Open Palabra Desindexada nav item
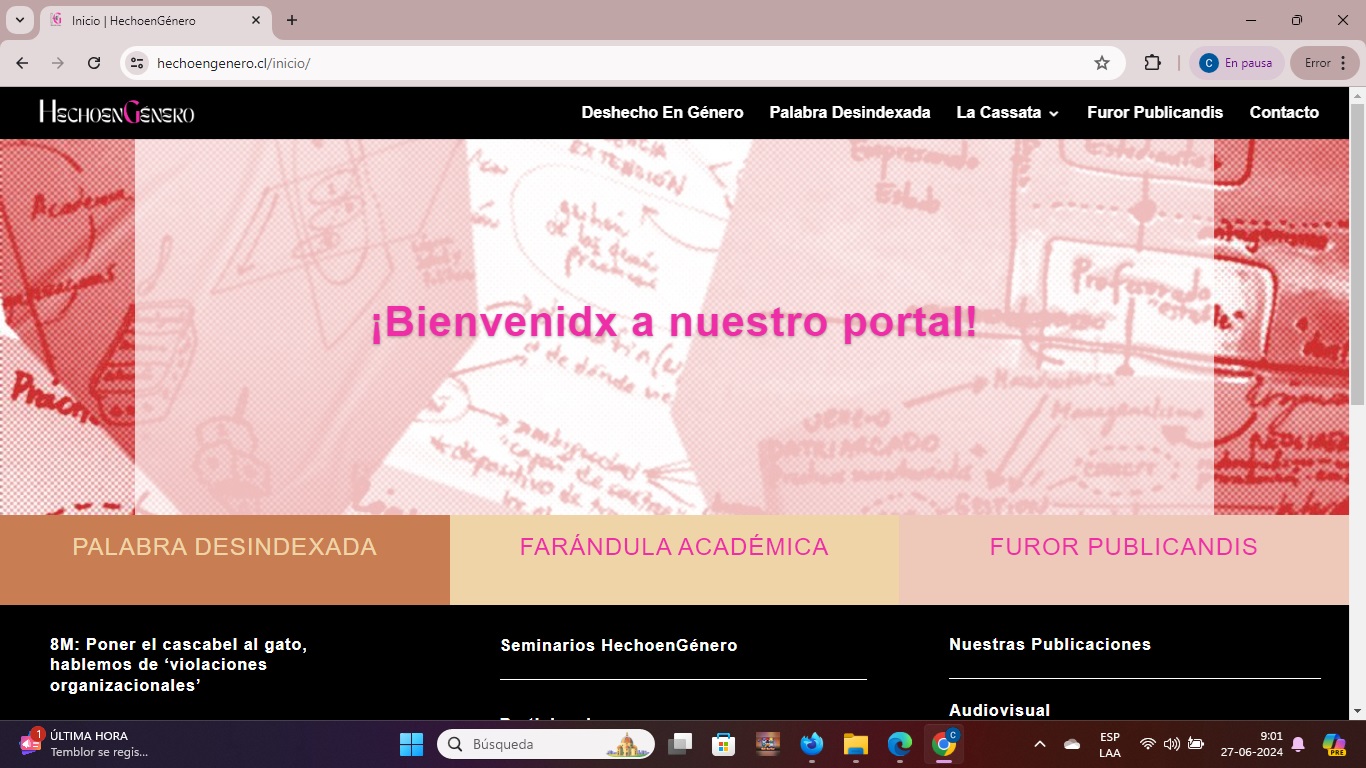Viewport: 1366px width, 768px height. tap(849, 112)
